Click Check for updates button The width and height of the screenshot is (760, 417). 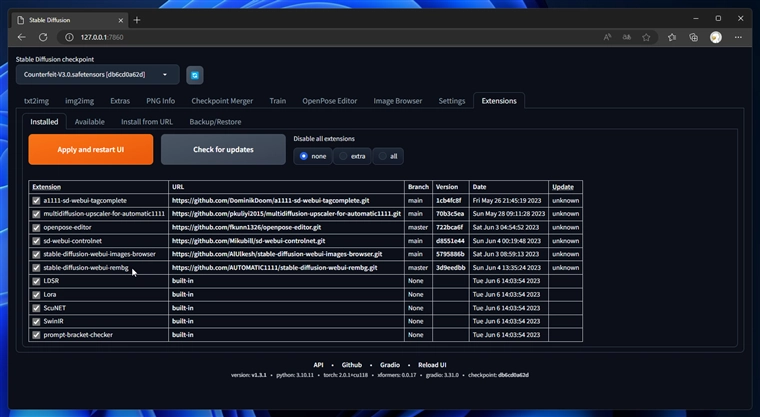[223, 149]
